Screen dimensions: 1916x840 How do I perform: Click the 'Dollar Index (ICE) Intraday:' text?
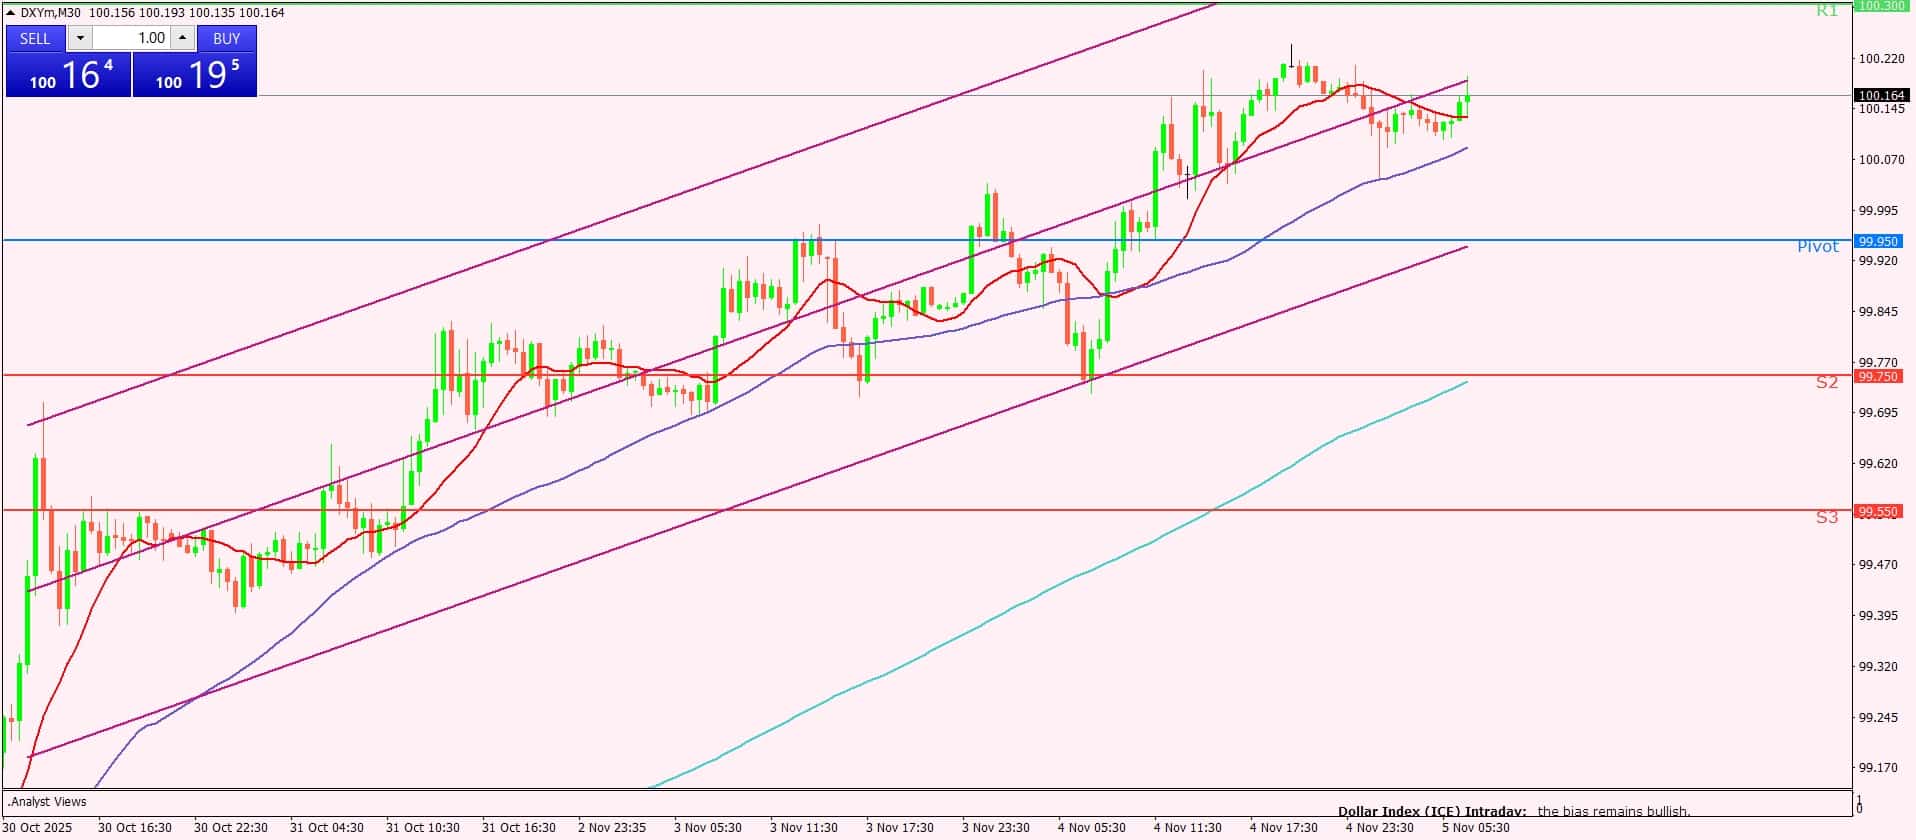pos(1432,812)
